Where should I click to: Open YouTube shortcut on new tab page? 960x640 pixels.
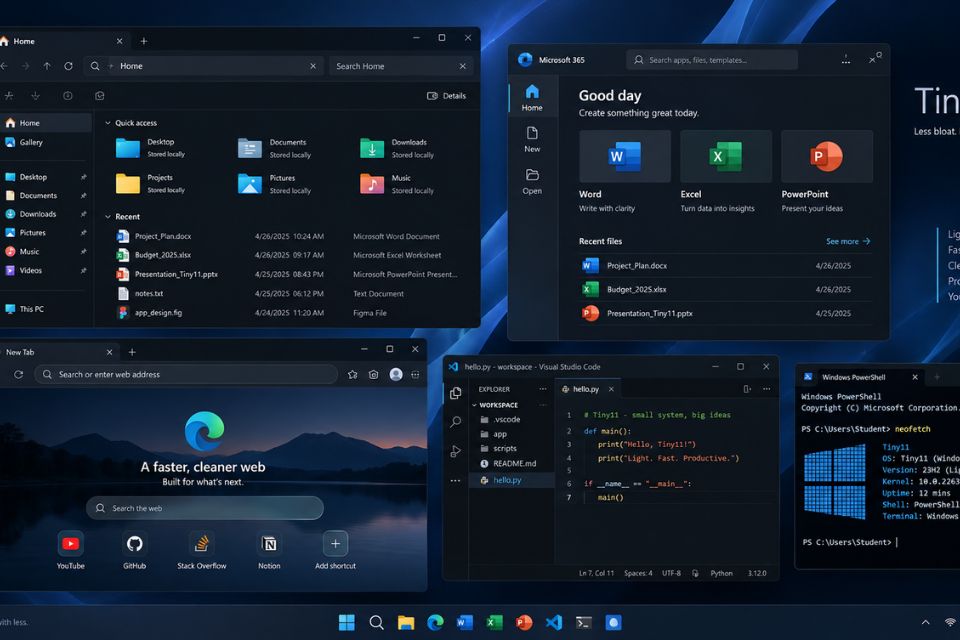click(x=70, y=543)
